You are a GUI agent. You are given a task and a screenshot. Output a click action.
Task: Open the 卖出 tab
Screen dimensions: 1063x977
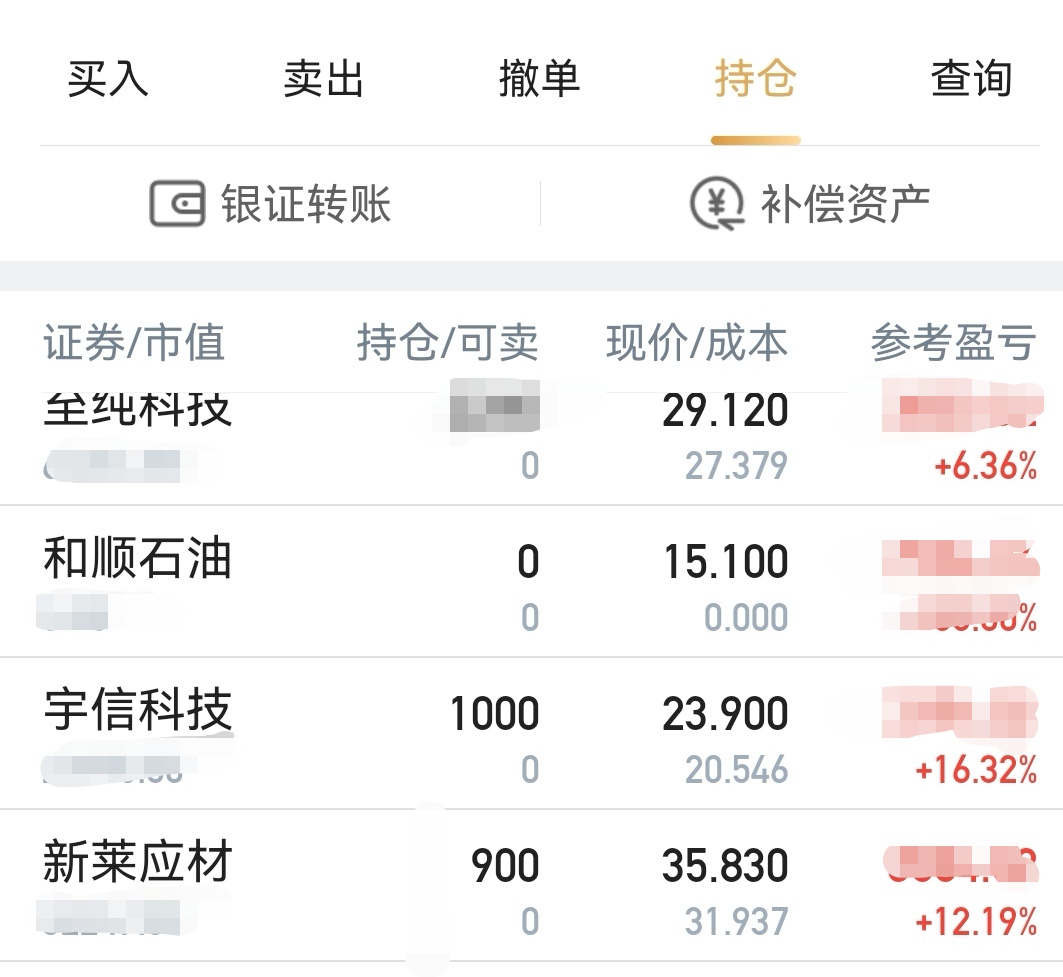[x=323, y=79]
